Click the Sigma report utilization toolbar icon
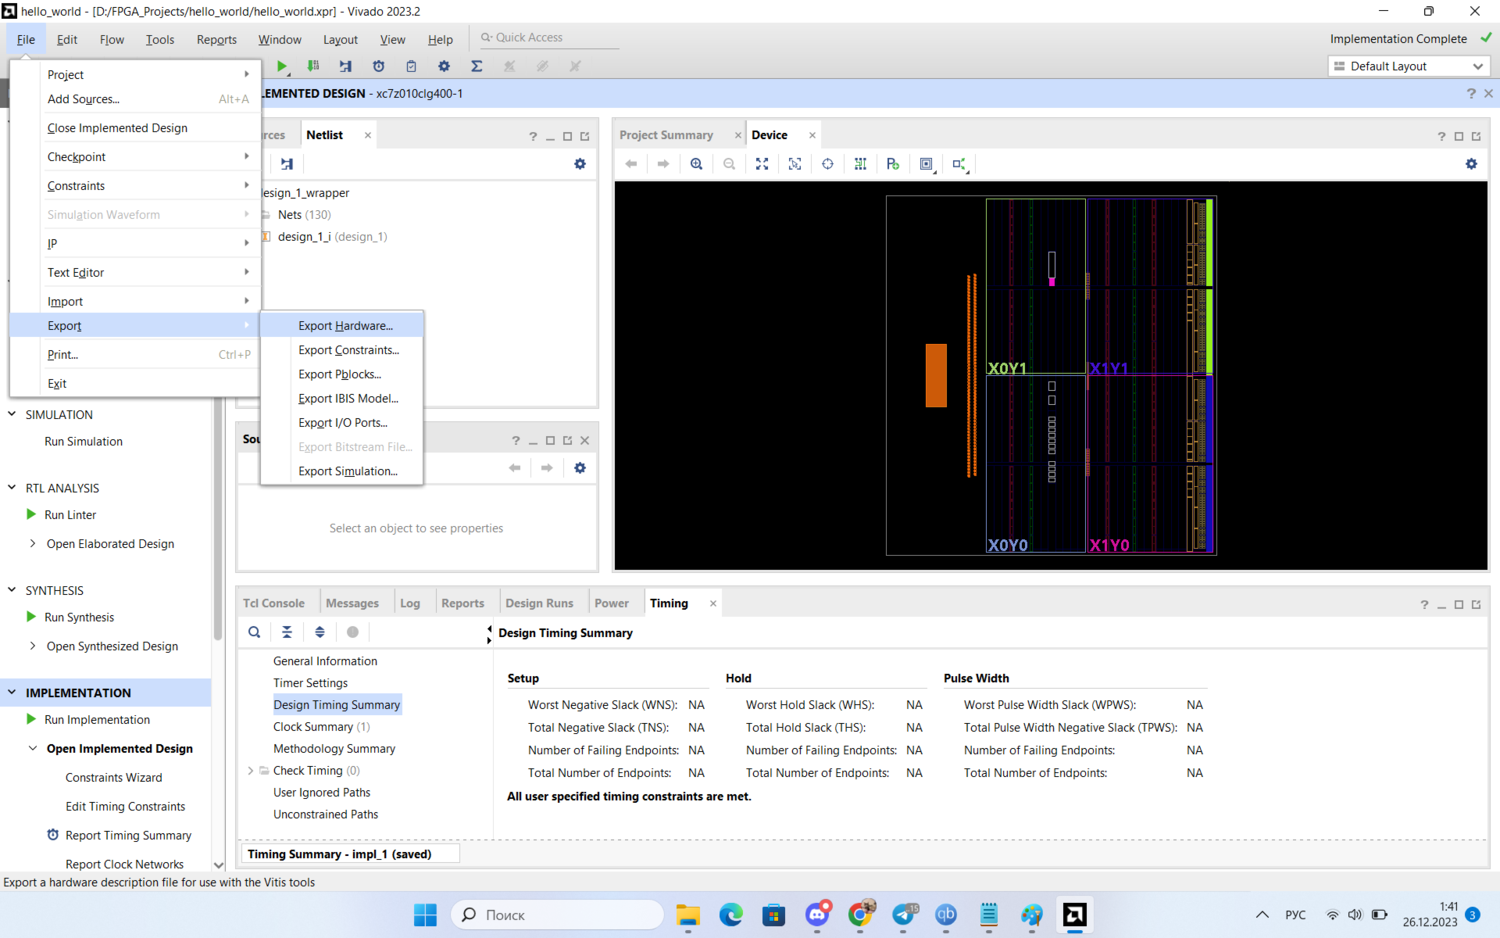 point(476,66)
